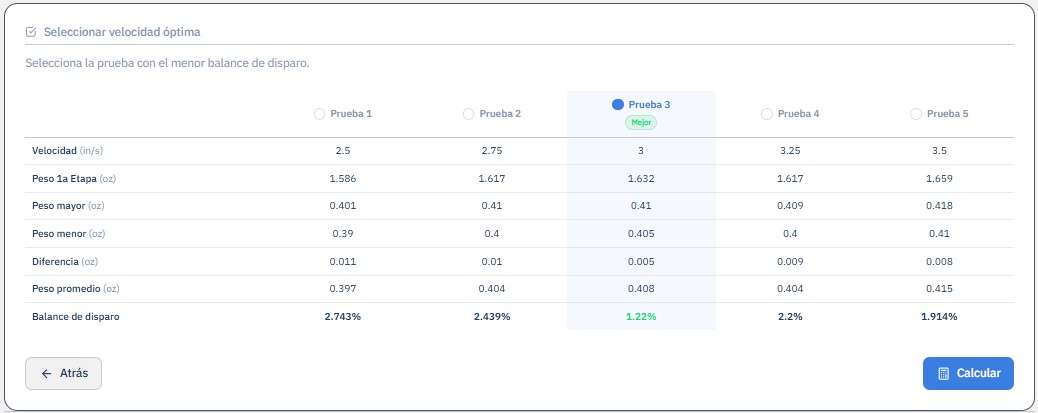Select the Prueba 1 radio button
This screenshot has height=413, width=1038.
(320, 114)
